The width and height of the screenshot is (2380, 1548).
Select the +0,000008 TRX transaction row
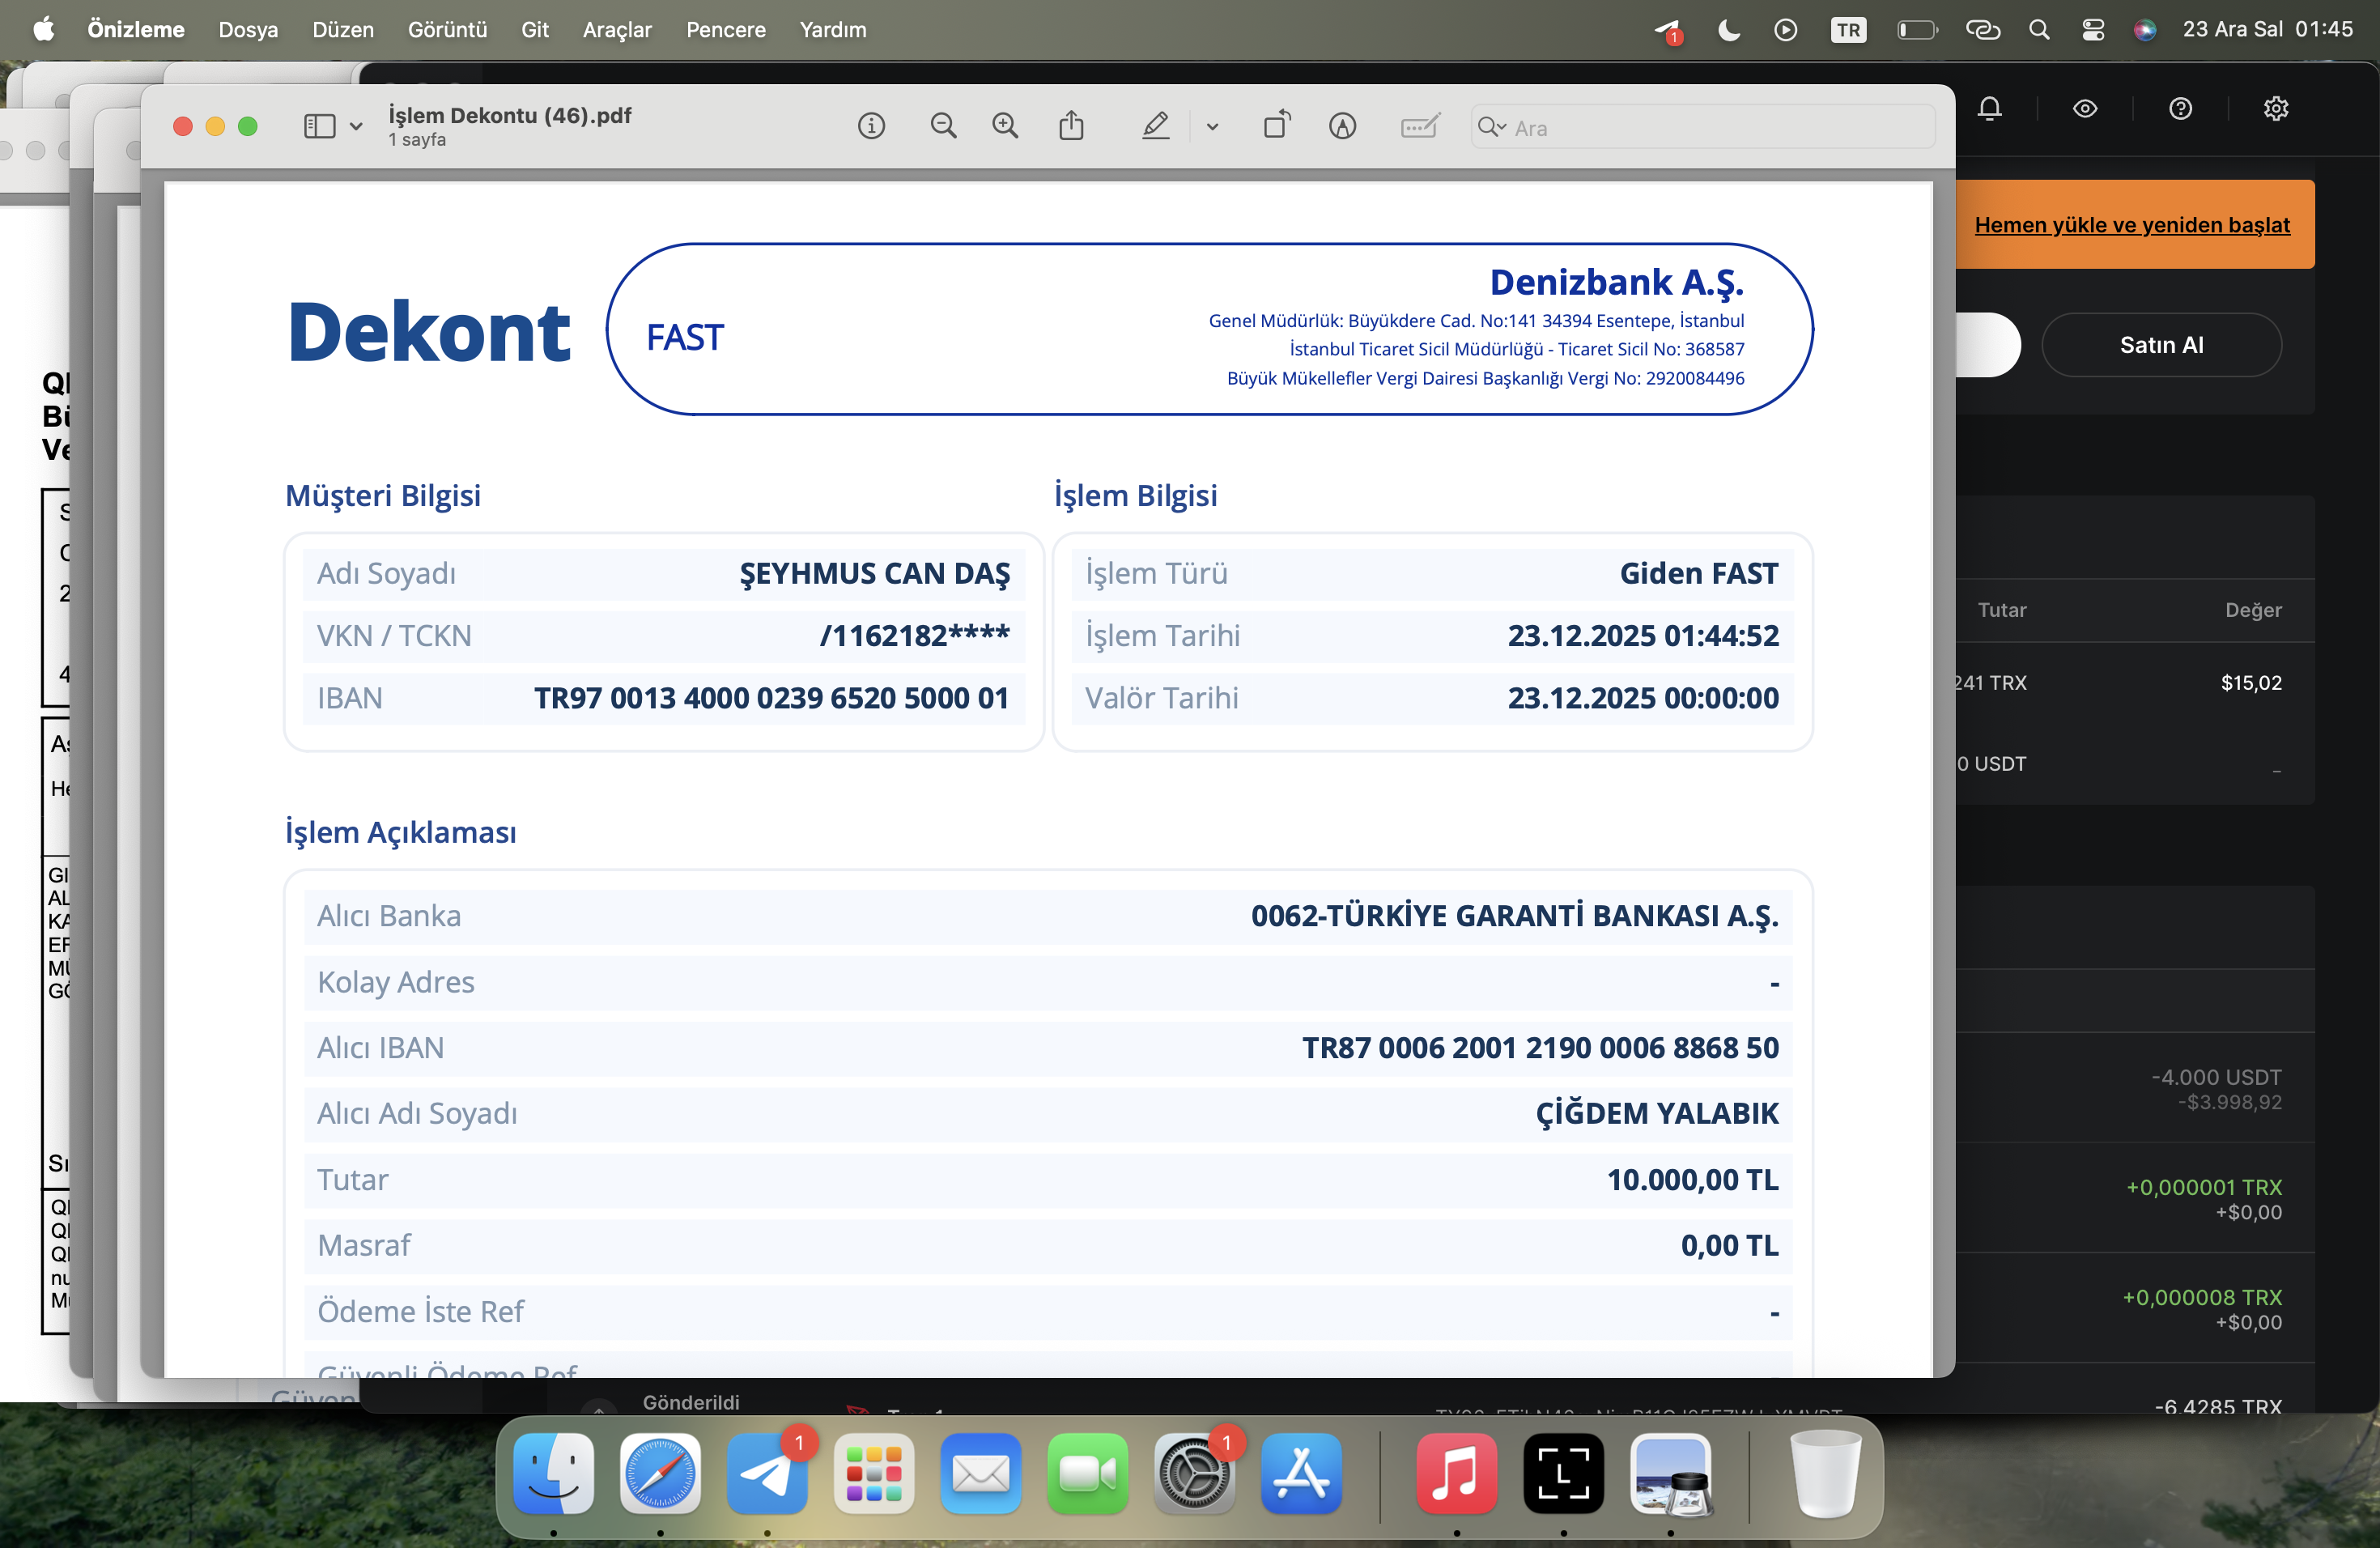[2135, 1309]
